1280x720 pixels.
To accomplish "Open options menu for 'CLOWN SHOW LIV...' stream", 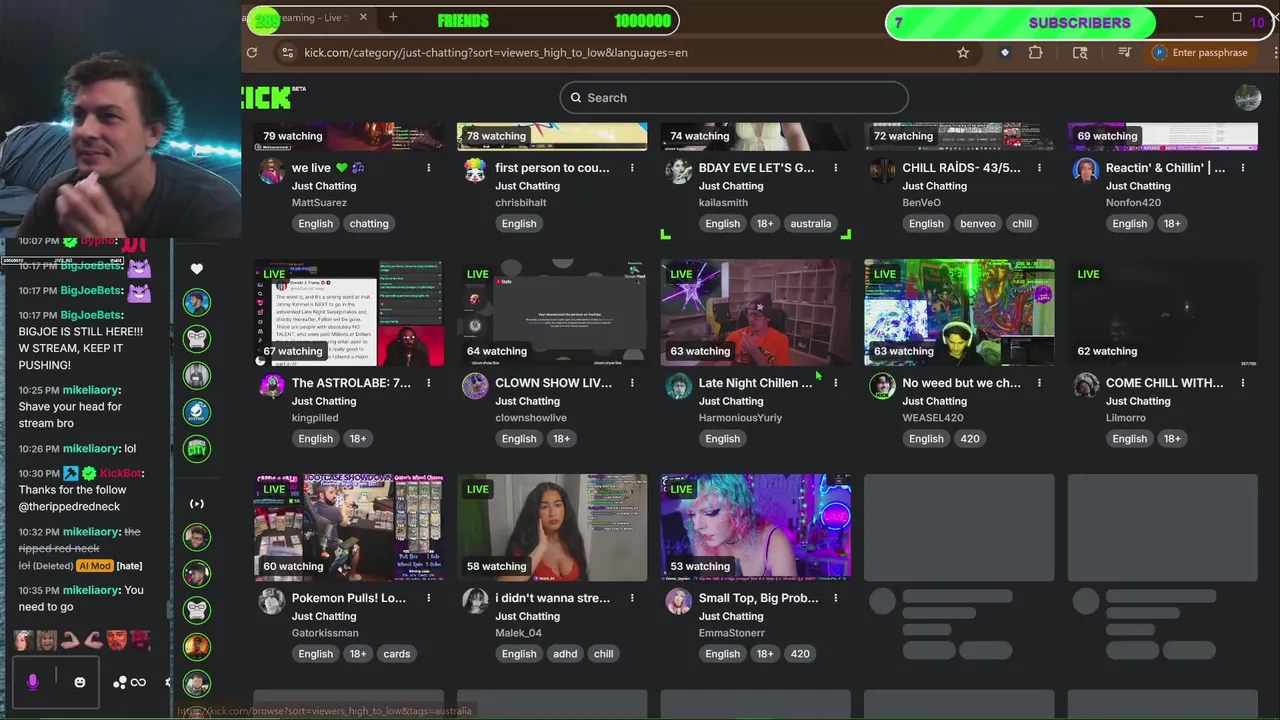I will 632,383.
